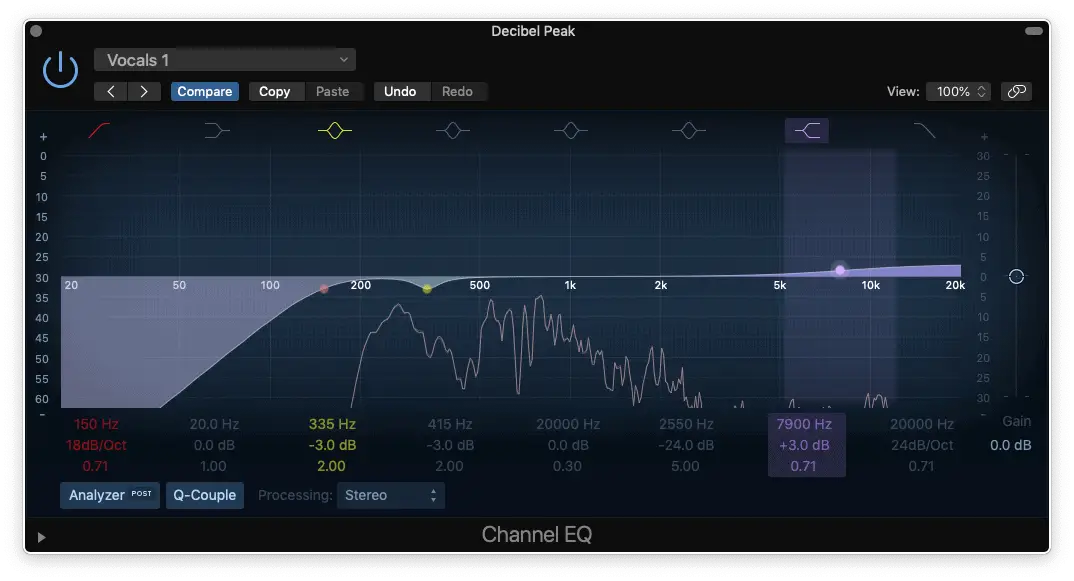This screenshot has height=581, width=1074.
Task: Enable the 2550 Hz bell band icon
Action: tap(688, 130)
